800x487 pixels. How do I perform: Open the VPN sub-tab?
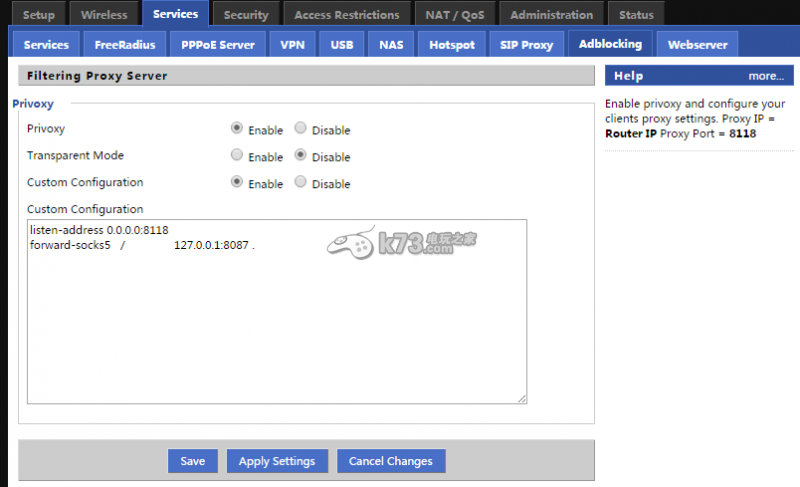[293, 45]
